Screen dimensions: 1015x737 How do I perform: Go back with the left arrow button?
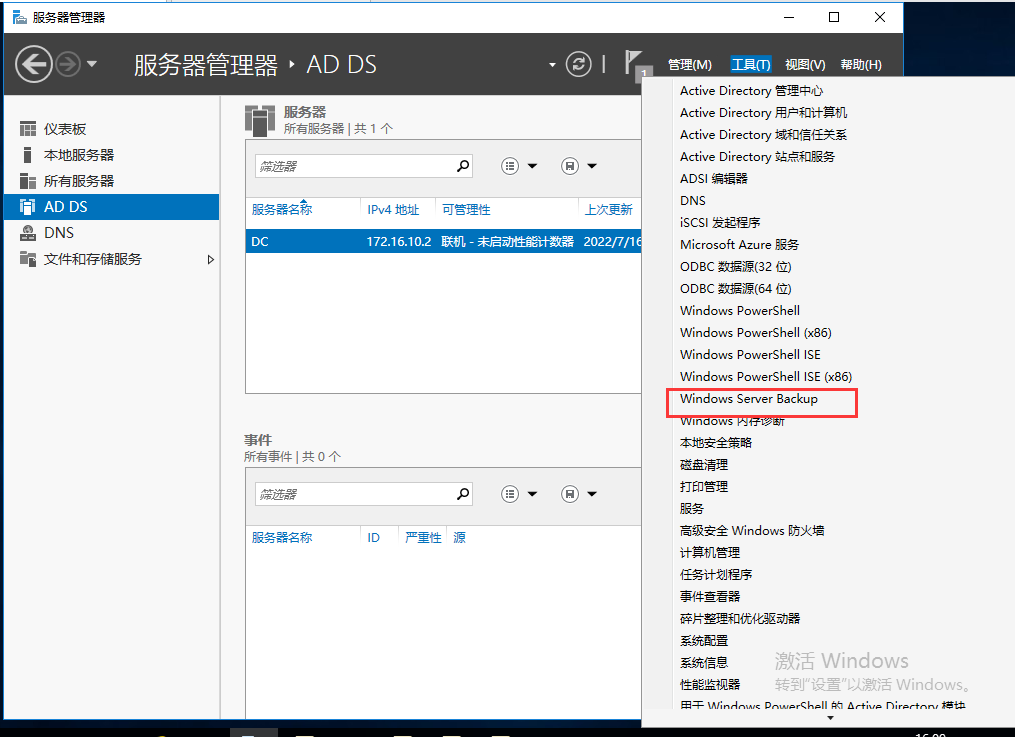coord(34,64)
